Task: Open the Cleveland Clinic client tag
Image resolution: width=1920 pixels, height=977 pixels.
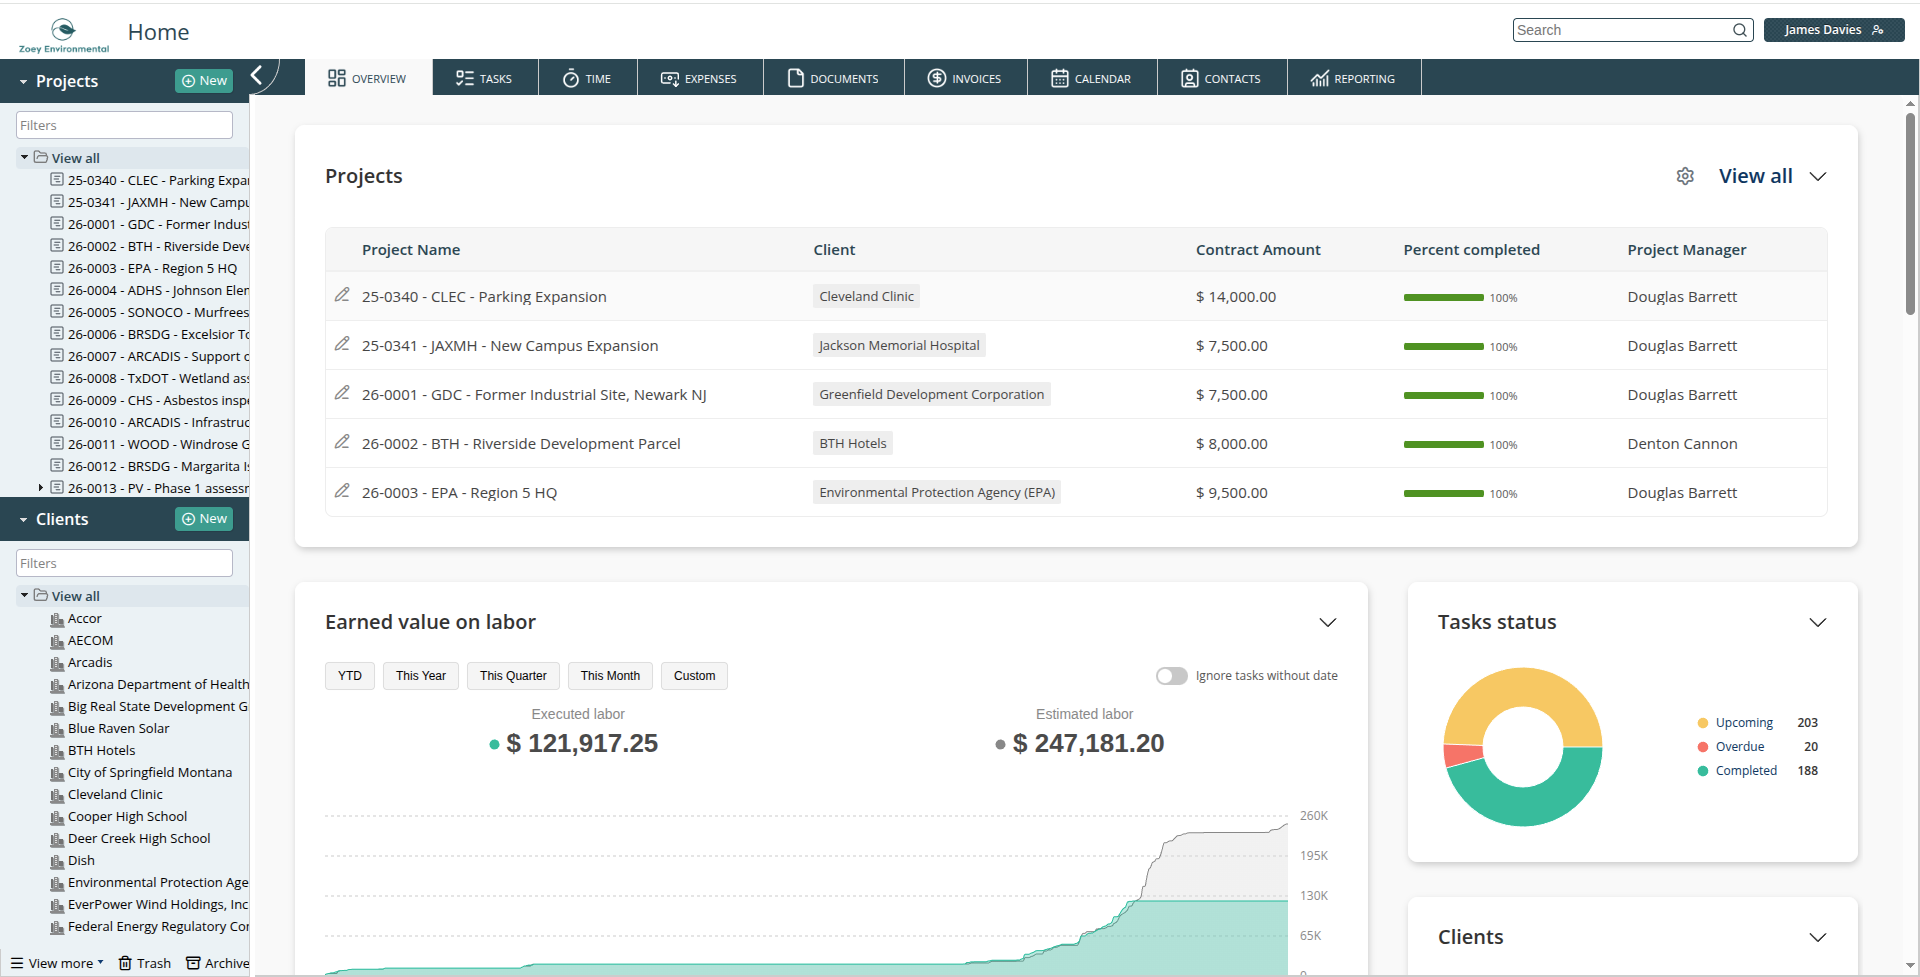Action: coord(866,296)
